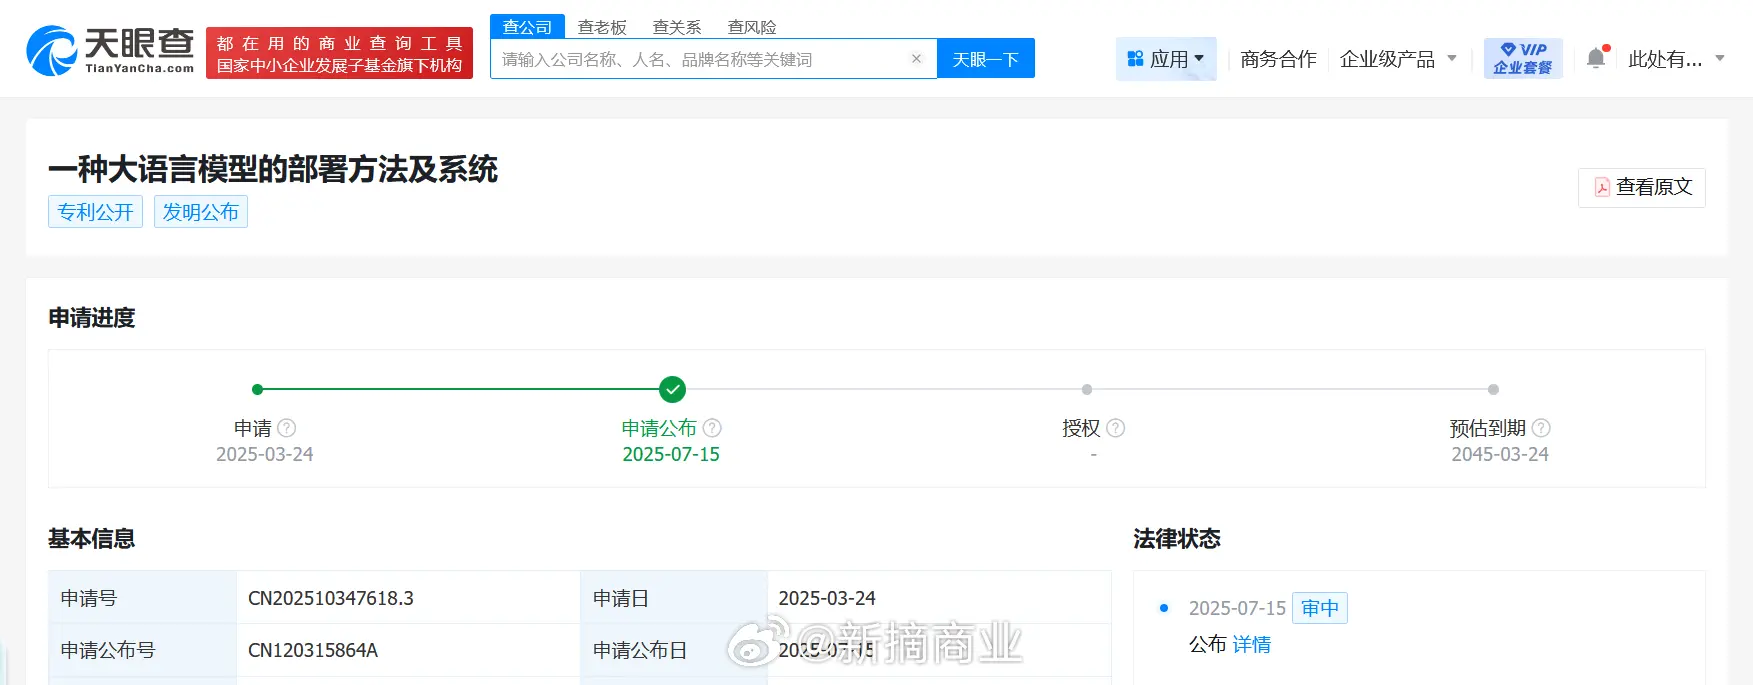The image size is (1753, 685).
Task: Click the 基本信息 section heading
Action: [x=92, y=539]
